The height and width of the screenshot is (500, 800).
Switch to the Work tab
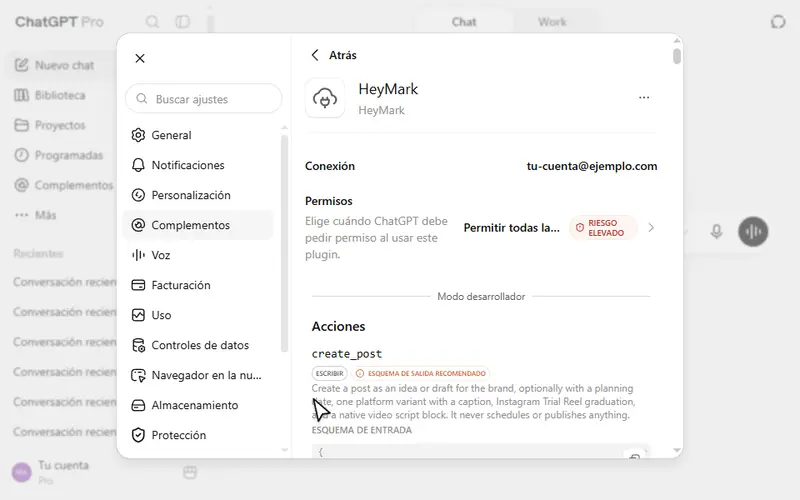pos(552,22)
